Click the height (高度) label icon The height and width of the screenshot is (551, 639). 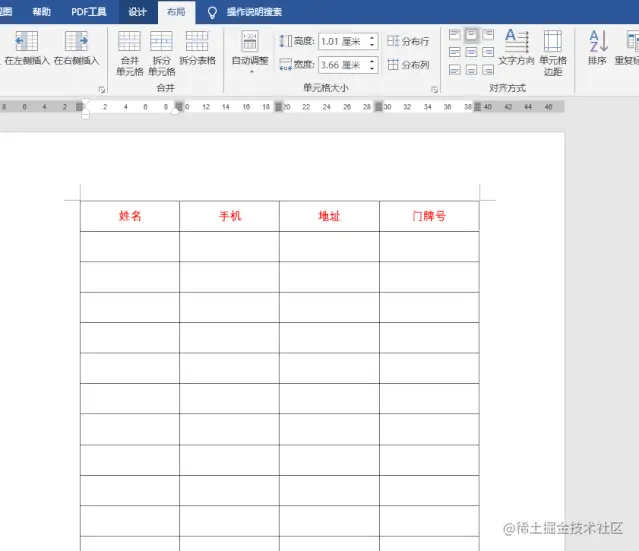[286, 41]
